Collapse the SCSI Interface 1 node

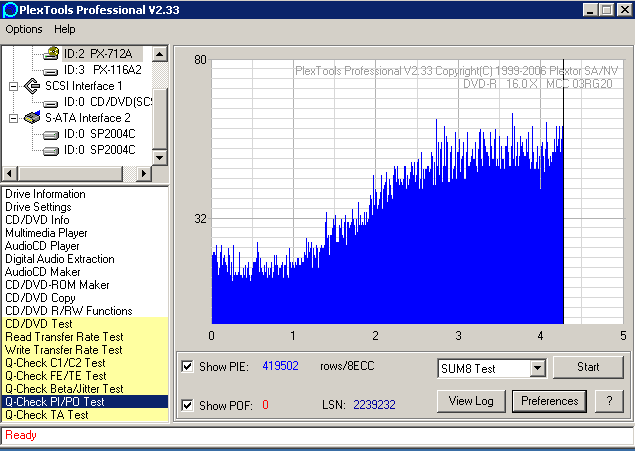point(13,86)
